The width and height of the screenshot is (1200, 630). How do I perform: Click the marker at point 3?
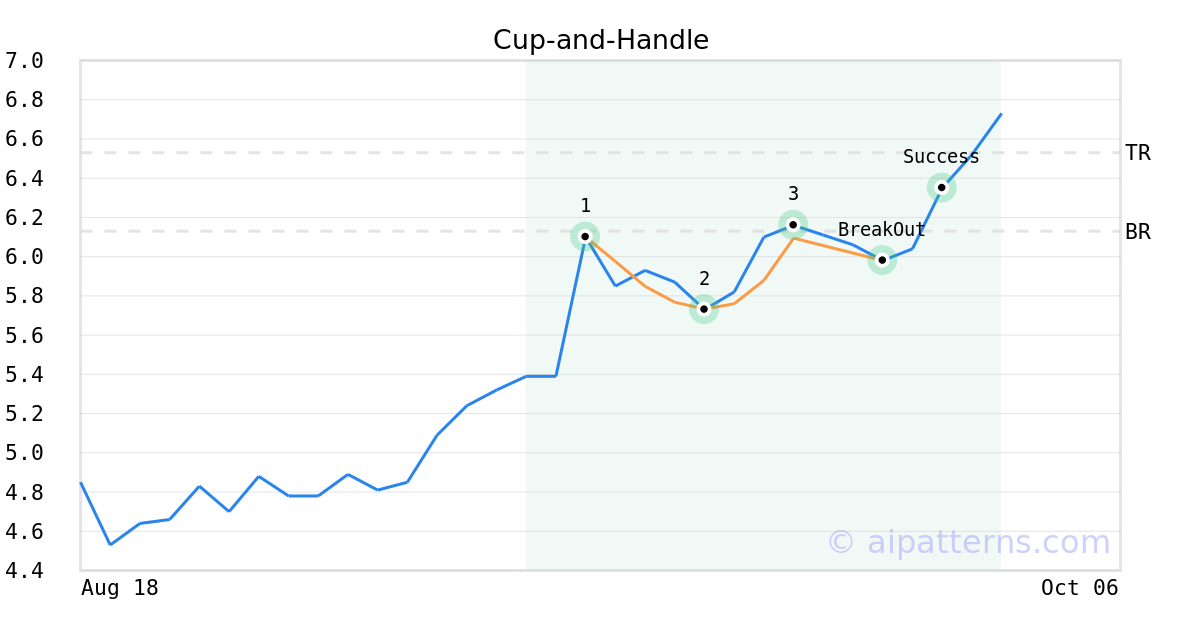793,224
